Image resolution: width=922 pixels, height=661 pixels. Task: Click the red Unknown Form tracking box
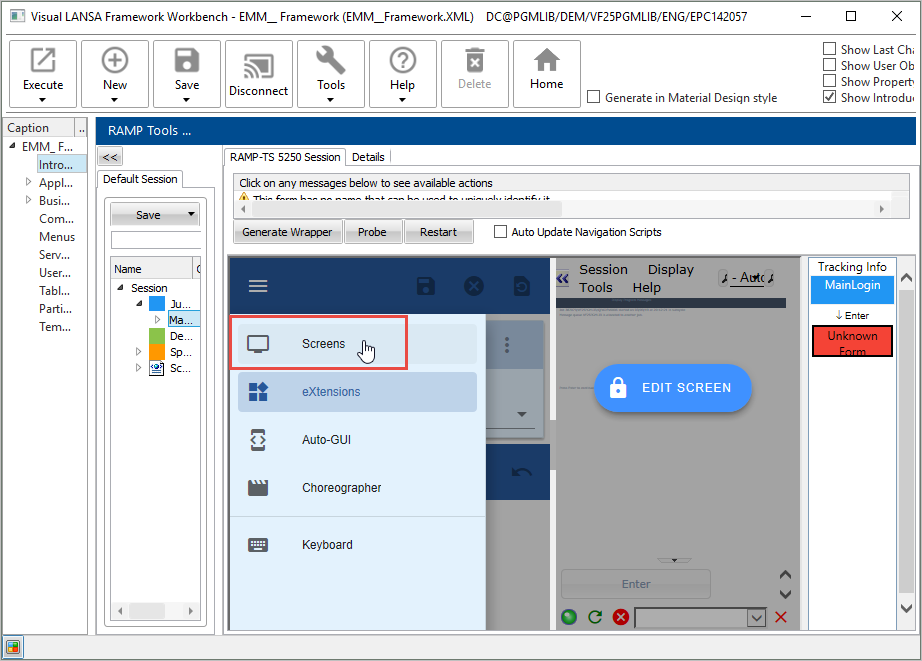(852, 342)
